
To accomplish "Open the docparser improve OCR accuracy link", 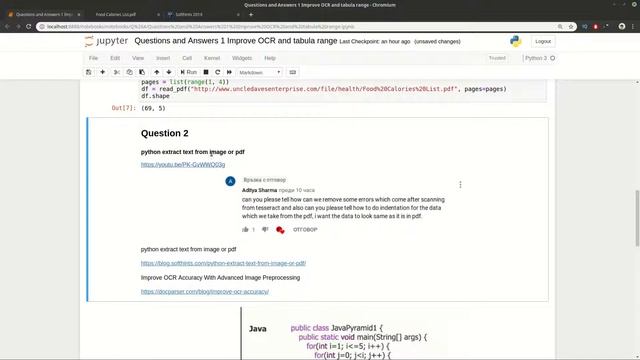I will (205, 291).
